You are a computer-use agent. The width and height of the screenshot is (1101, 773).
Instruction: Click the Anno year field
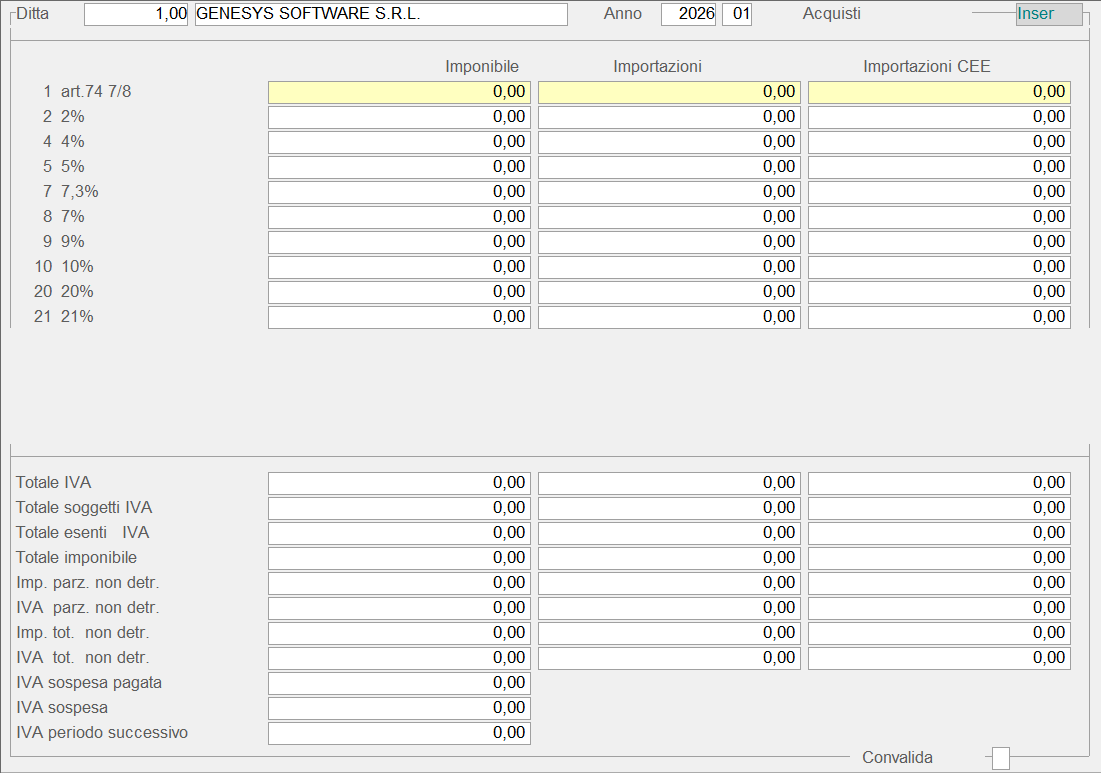pos(688,14)
